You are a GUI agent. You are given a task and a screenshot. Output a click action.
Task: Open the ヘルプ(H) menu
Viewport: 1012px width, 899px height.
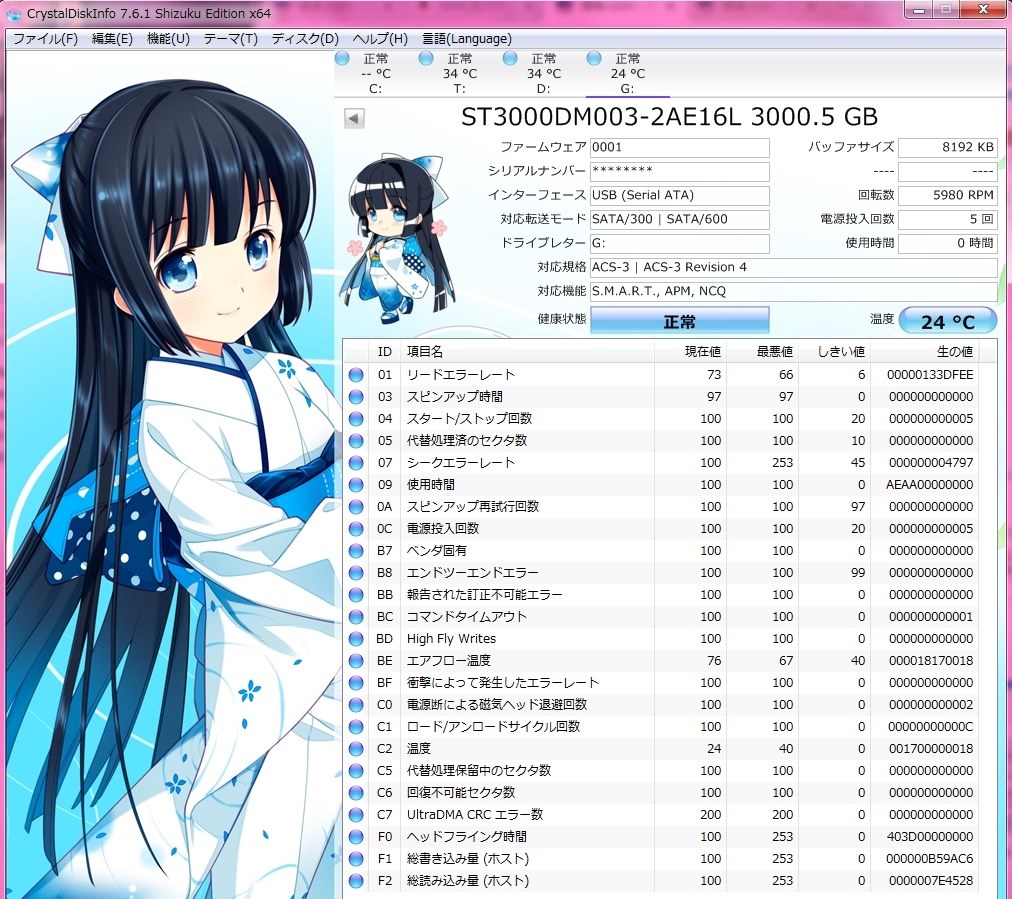point(380,39)
